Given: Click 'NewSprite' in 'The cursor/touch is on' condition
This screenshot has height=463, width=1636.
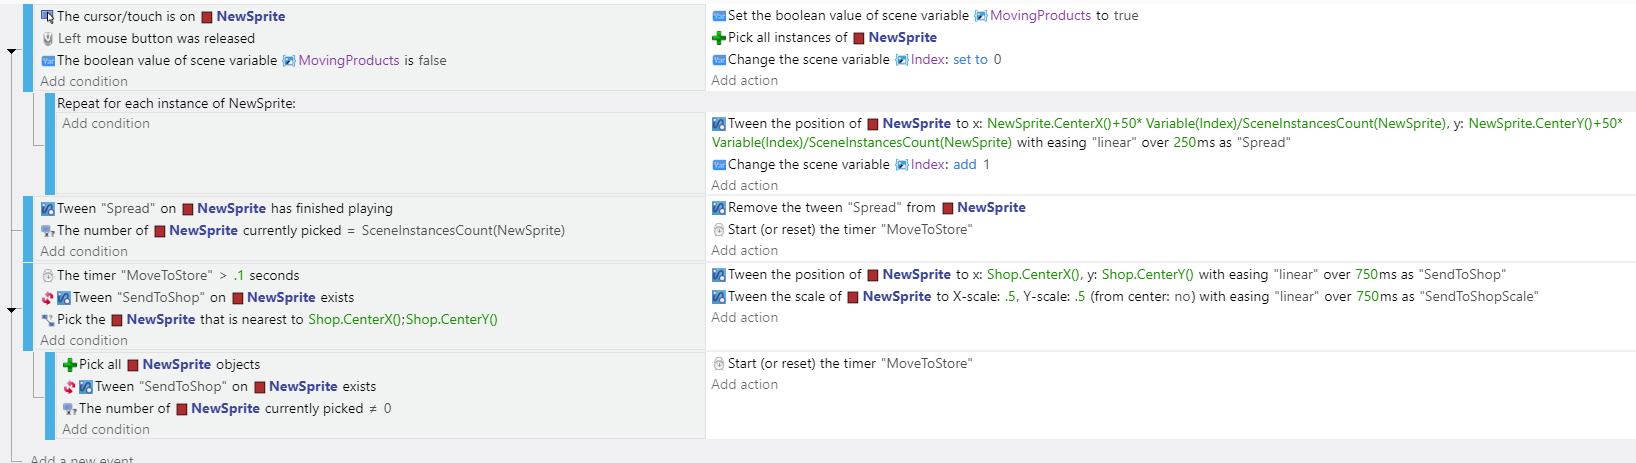Looking at the screenshot, I should pos(251,17).
